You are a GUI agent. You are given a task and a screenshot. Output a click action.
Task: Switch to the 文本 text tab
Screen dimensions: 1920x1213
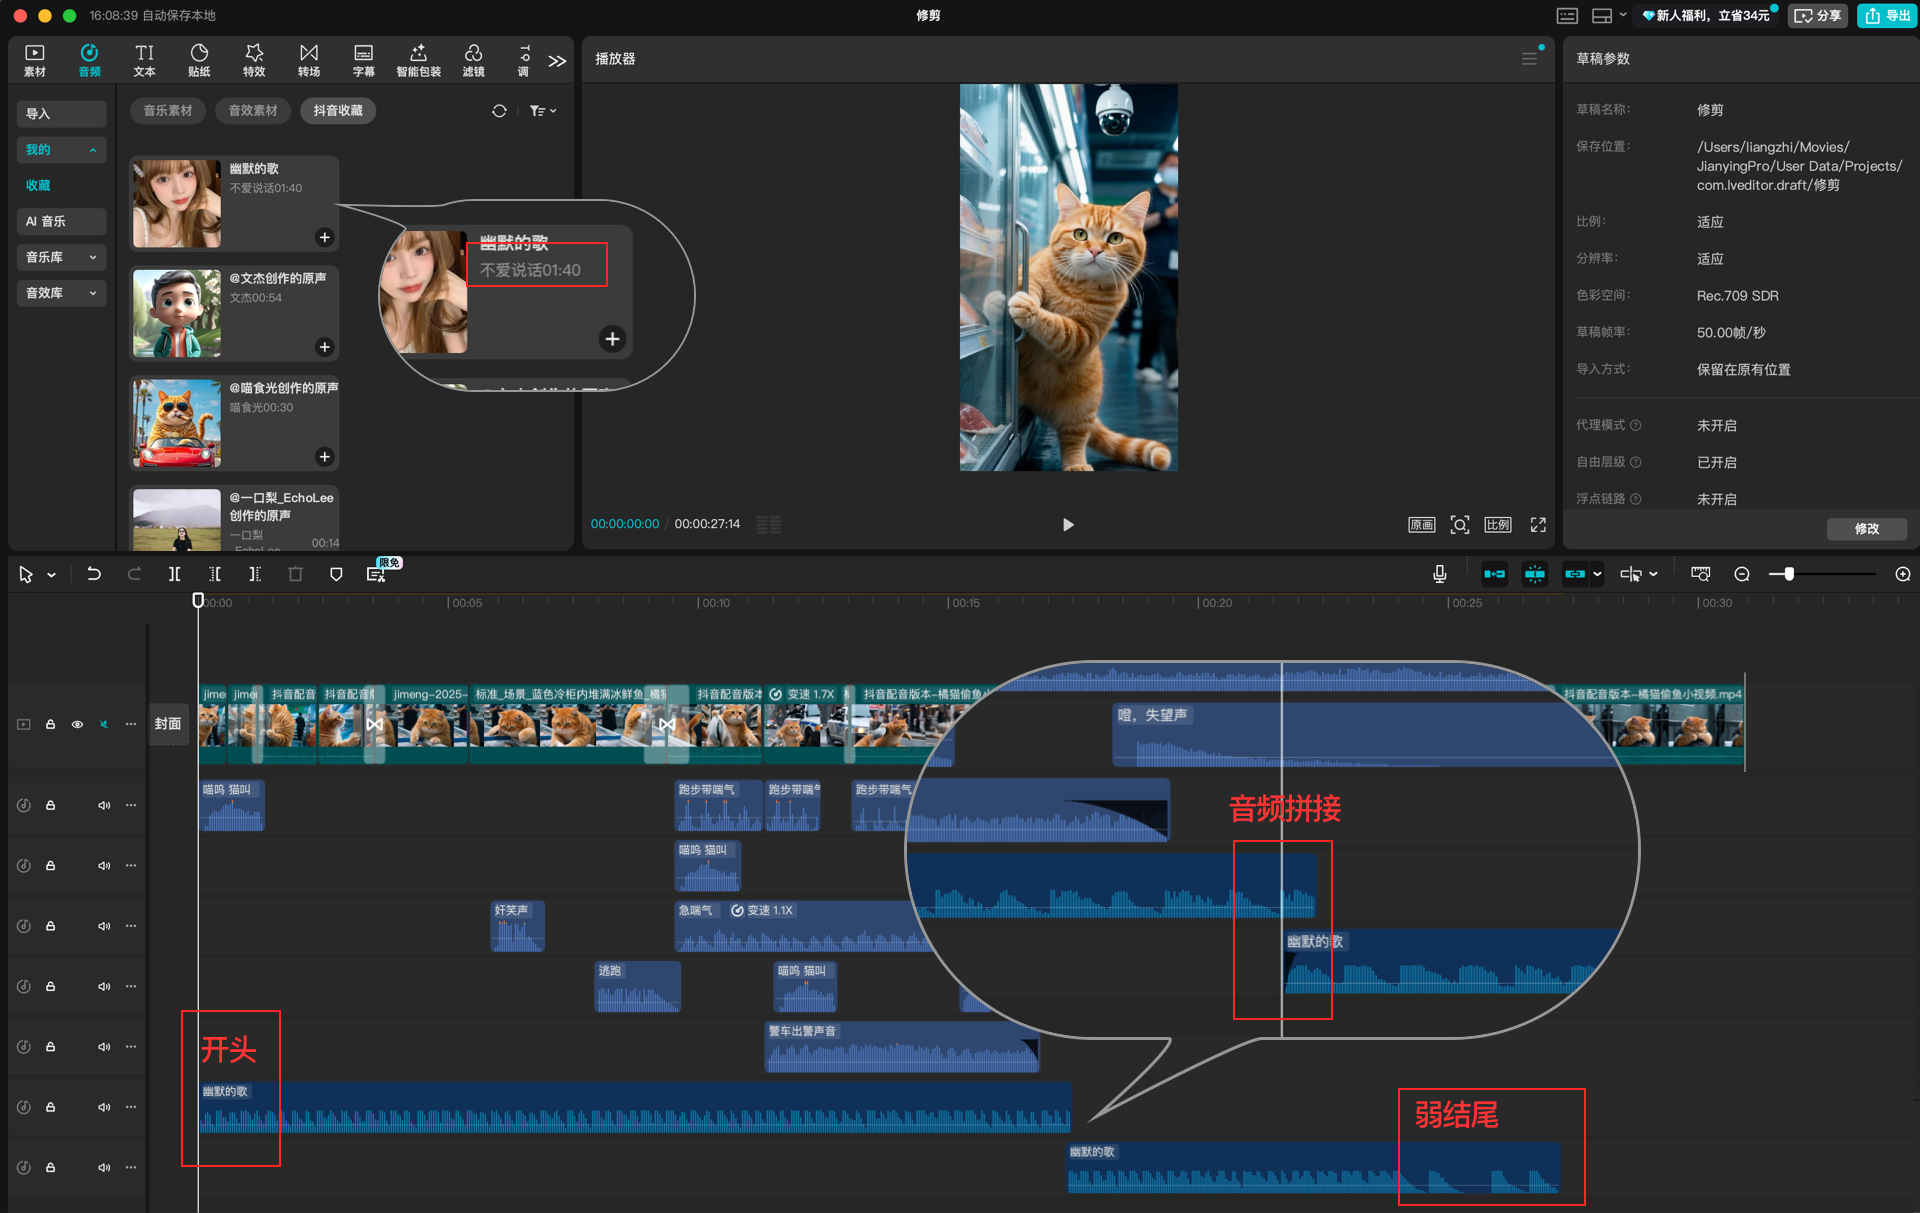click(144, 60)
